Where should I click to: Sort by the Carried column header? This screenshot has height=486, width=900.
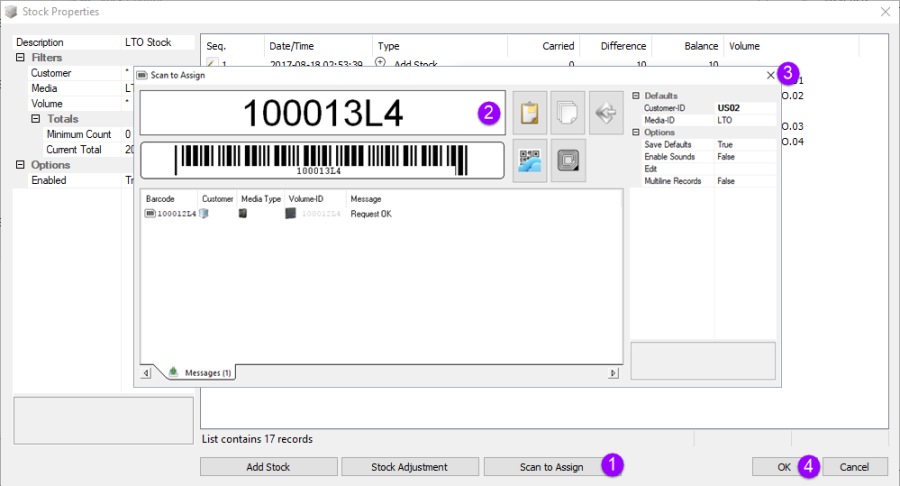coord(544,46)
